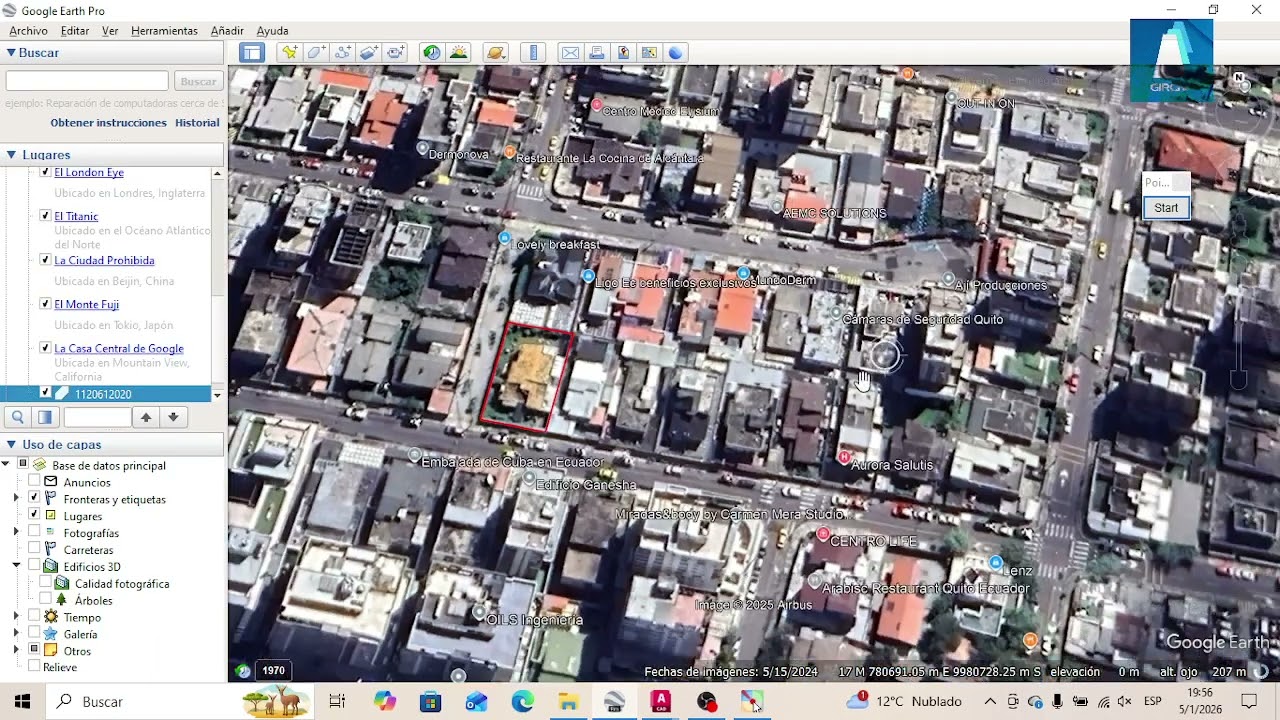Open the Editar menu

click(x=75, y=31)
